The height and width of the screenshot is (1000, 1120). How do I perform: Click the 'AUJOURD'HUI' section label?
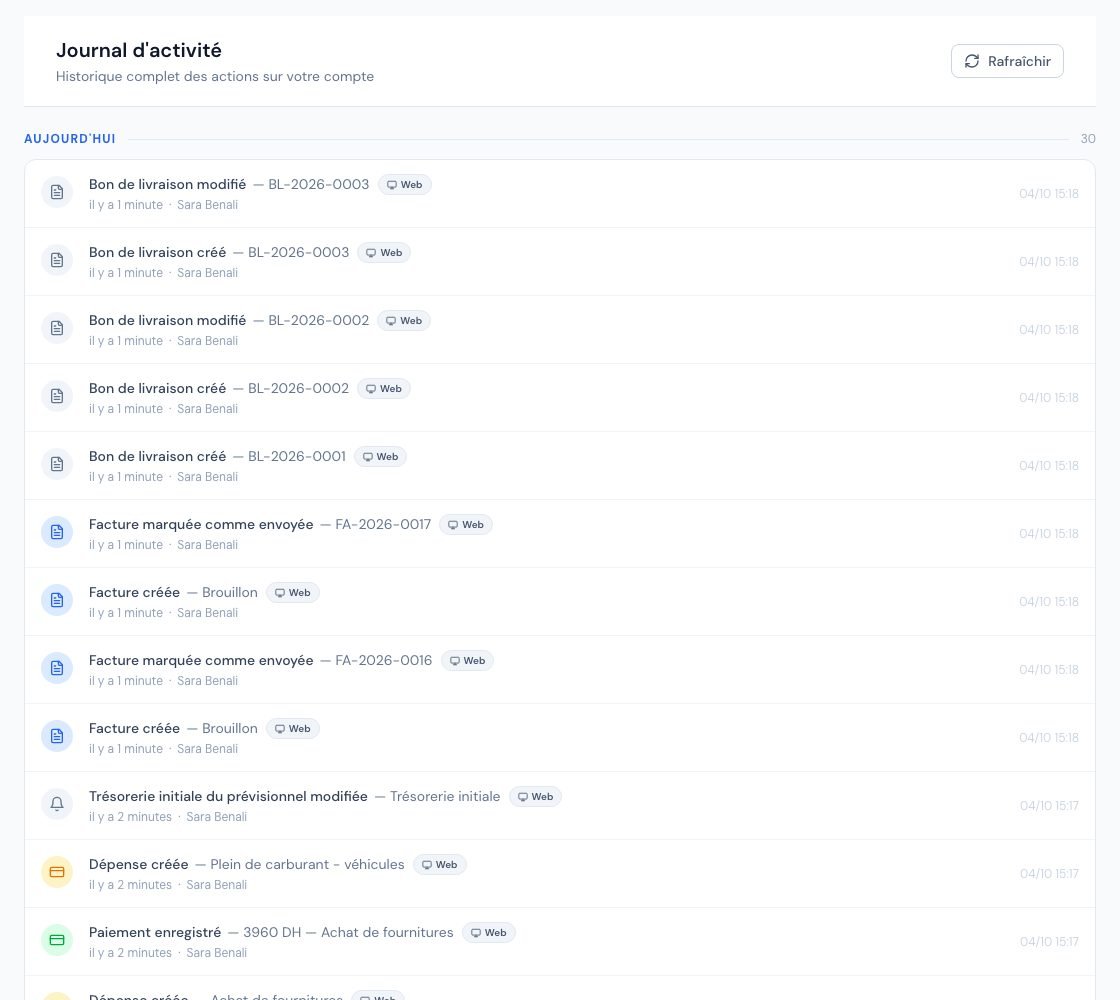(70, 139)
